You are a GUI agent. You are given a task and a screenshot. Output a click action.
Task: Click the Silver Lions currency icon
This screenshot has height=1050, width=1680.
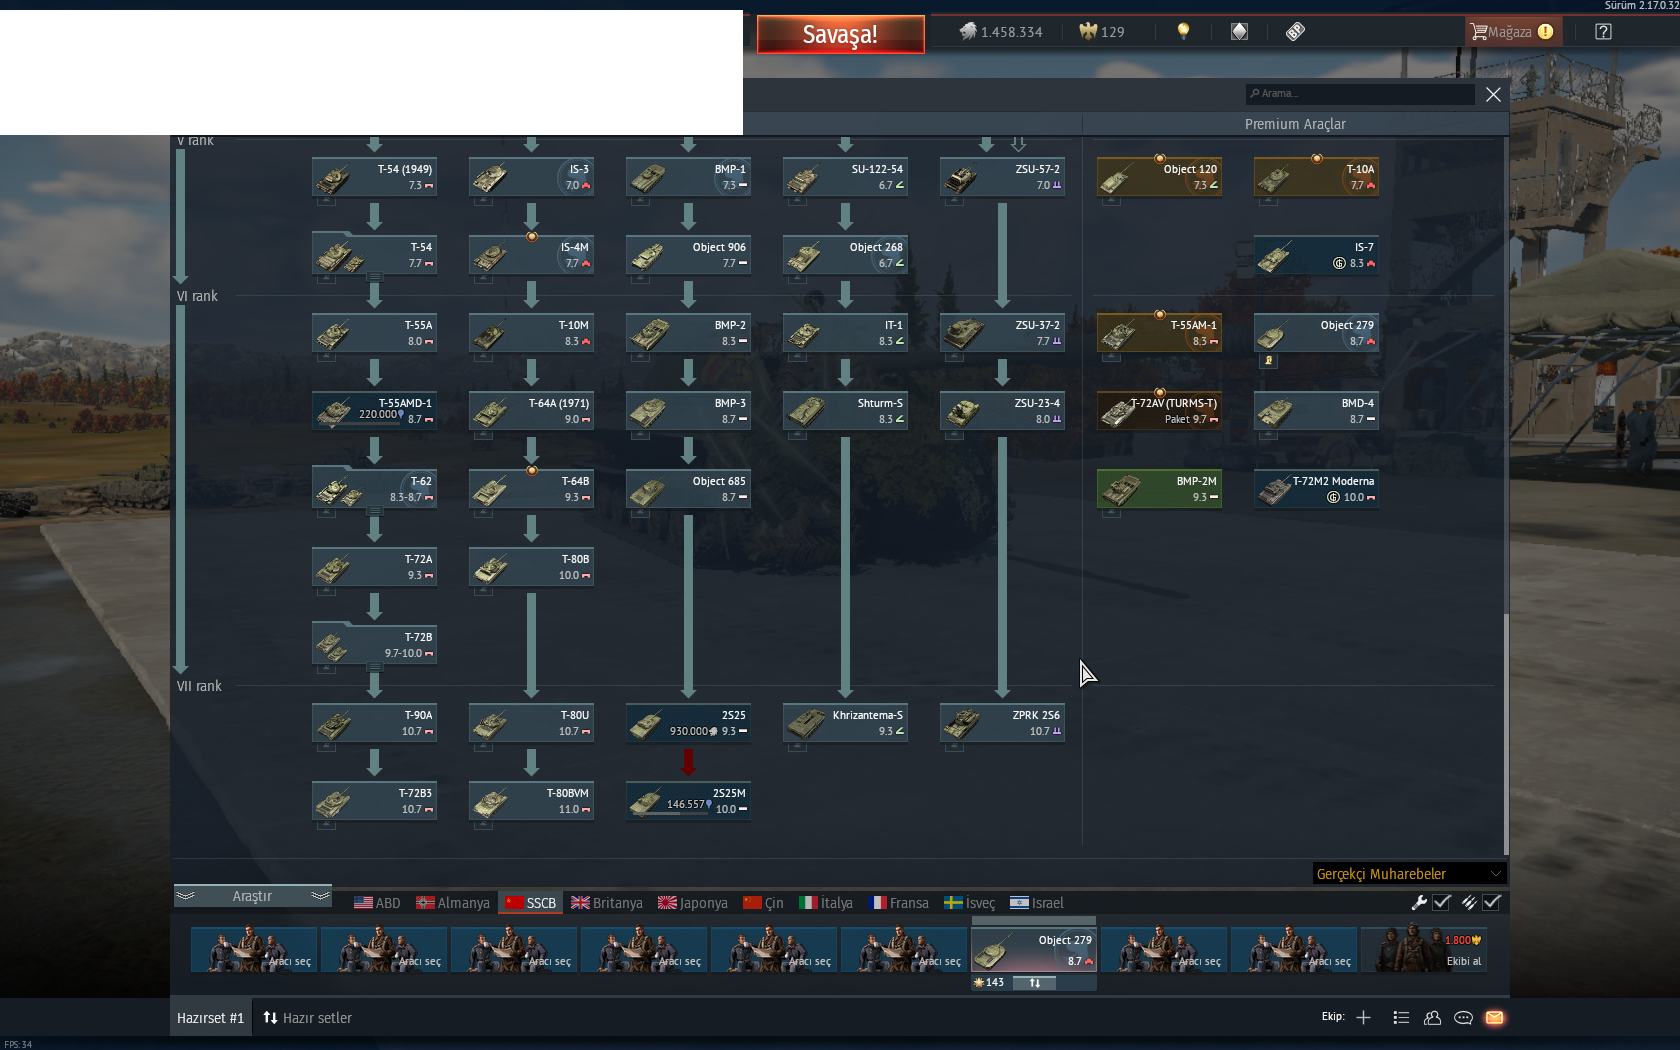point(968,32)
